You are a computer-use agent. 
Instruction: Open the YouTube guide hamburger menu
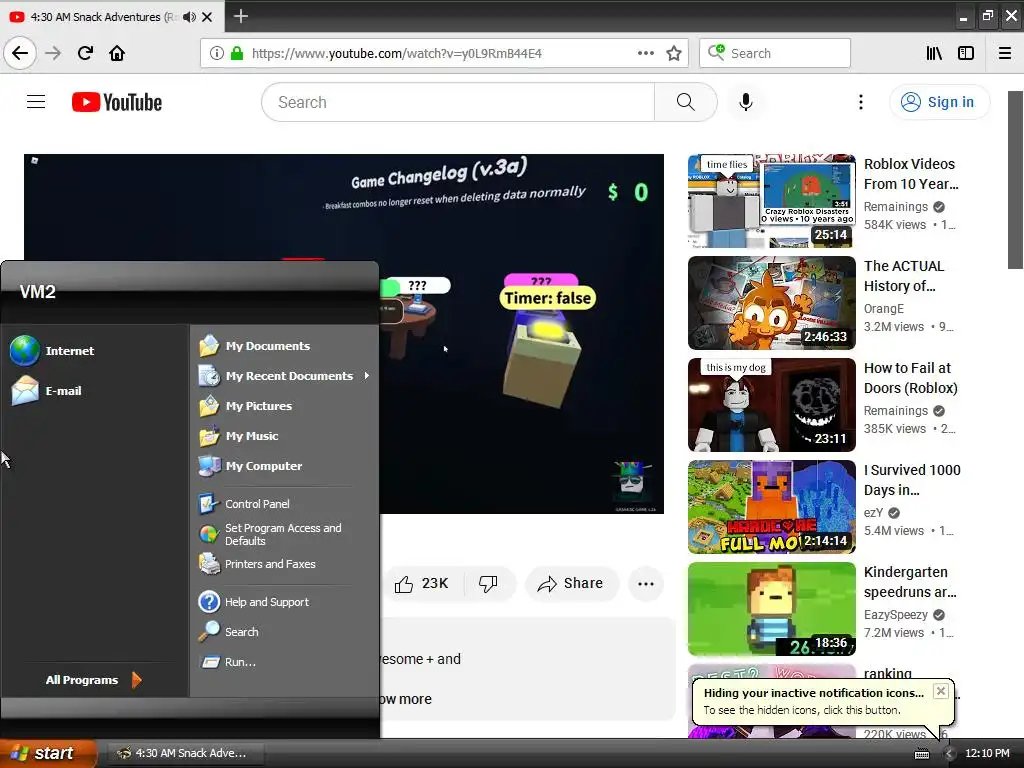[x=36, y=102]
